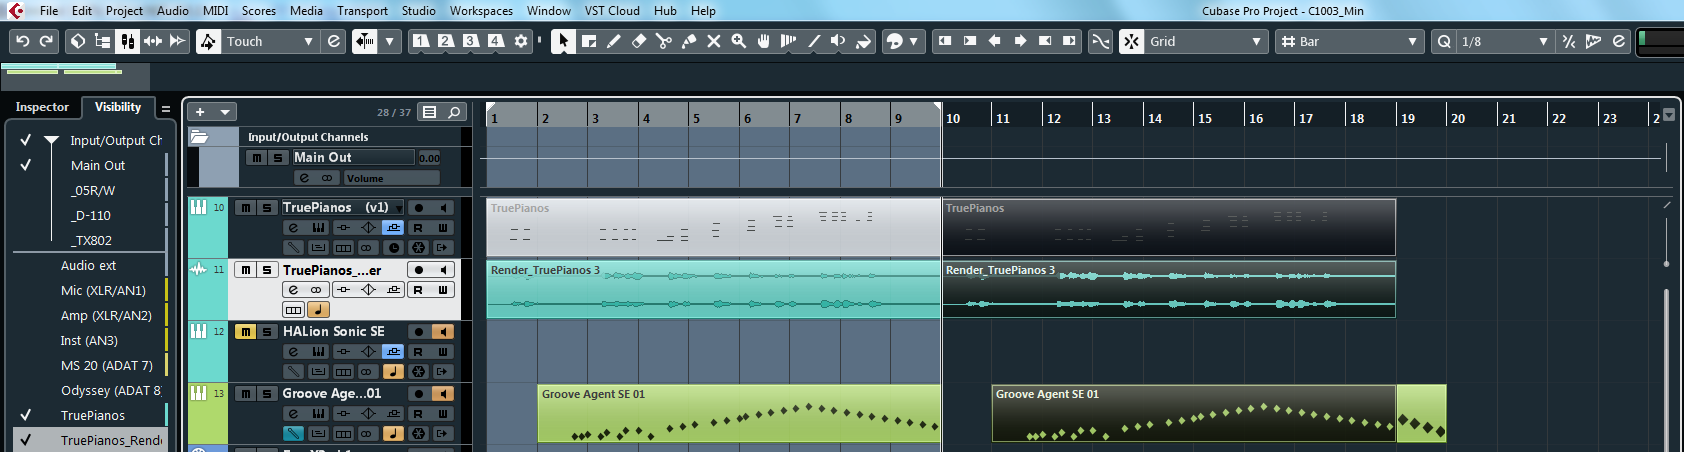
Task: Open the Find Tracks magnifier in track list
Action: (x=454, y=112)
